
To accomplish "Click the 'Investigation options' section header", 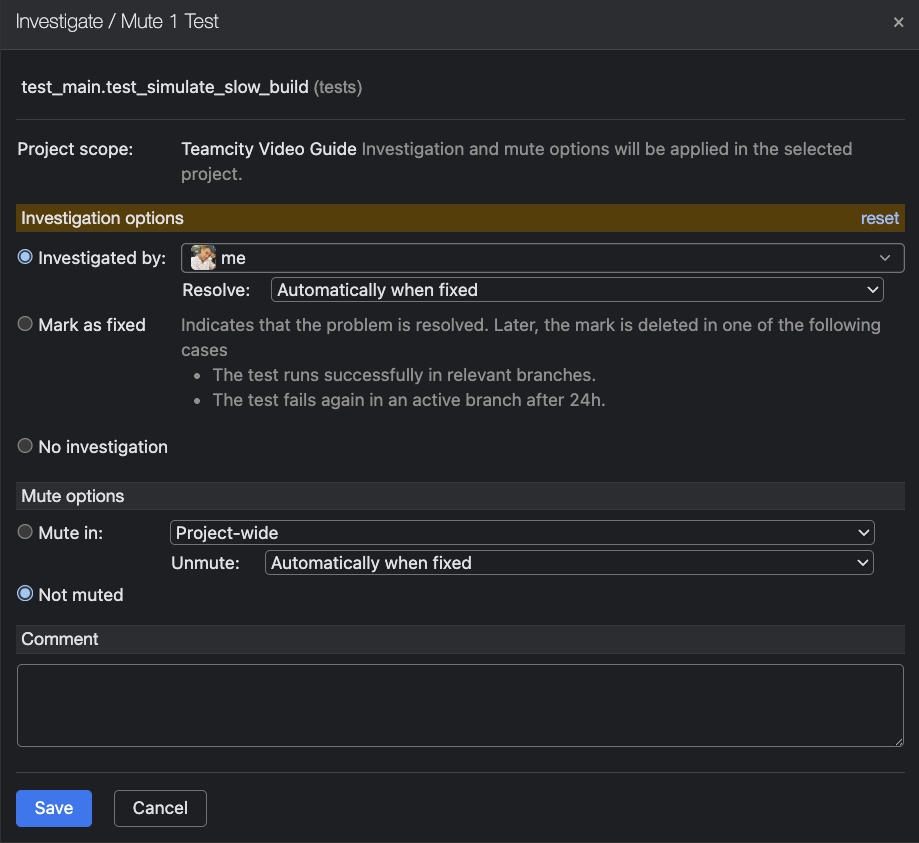I will (x=103, y=218).
